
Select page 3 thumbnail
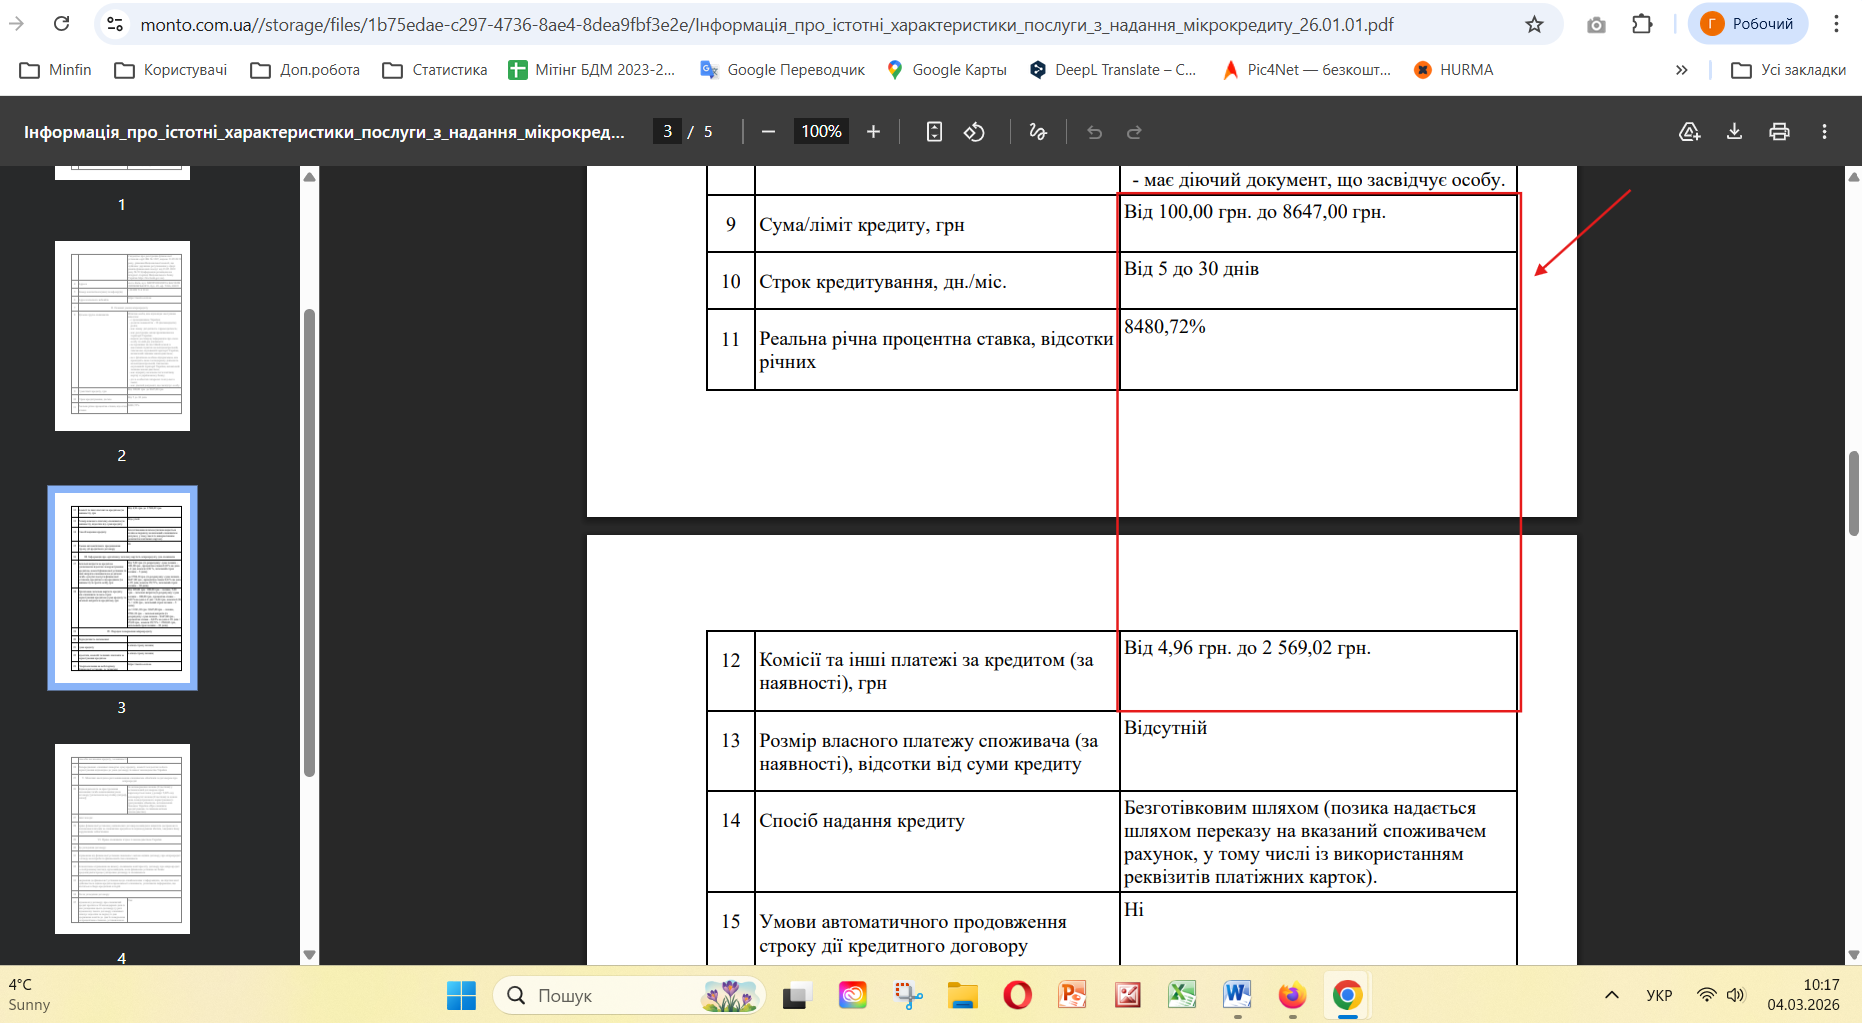(122, 588)
